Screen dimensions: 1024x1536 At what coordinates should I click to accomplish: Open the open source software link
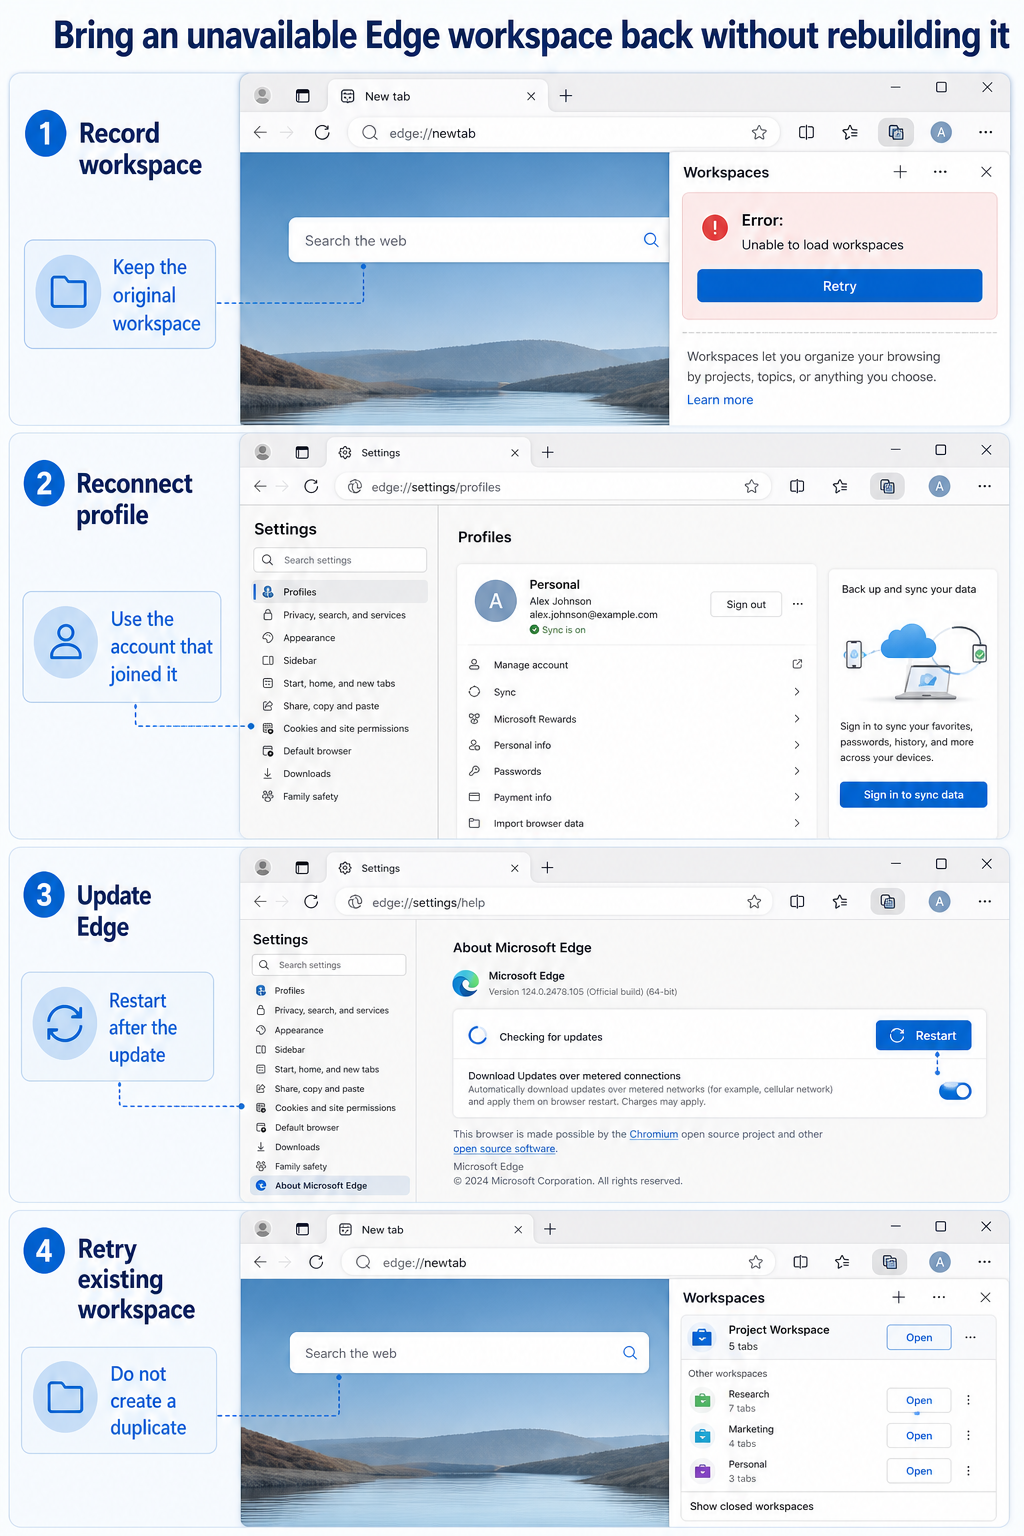[x=504, y=1149]
